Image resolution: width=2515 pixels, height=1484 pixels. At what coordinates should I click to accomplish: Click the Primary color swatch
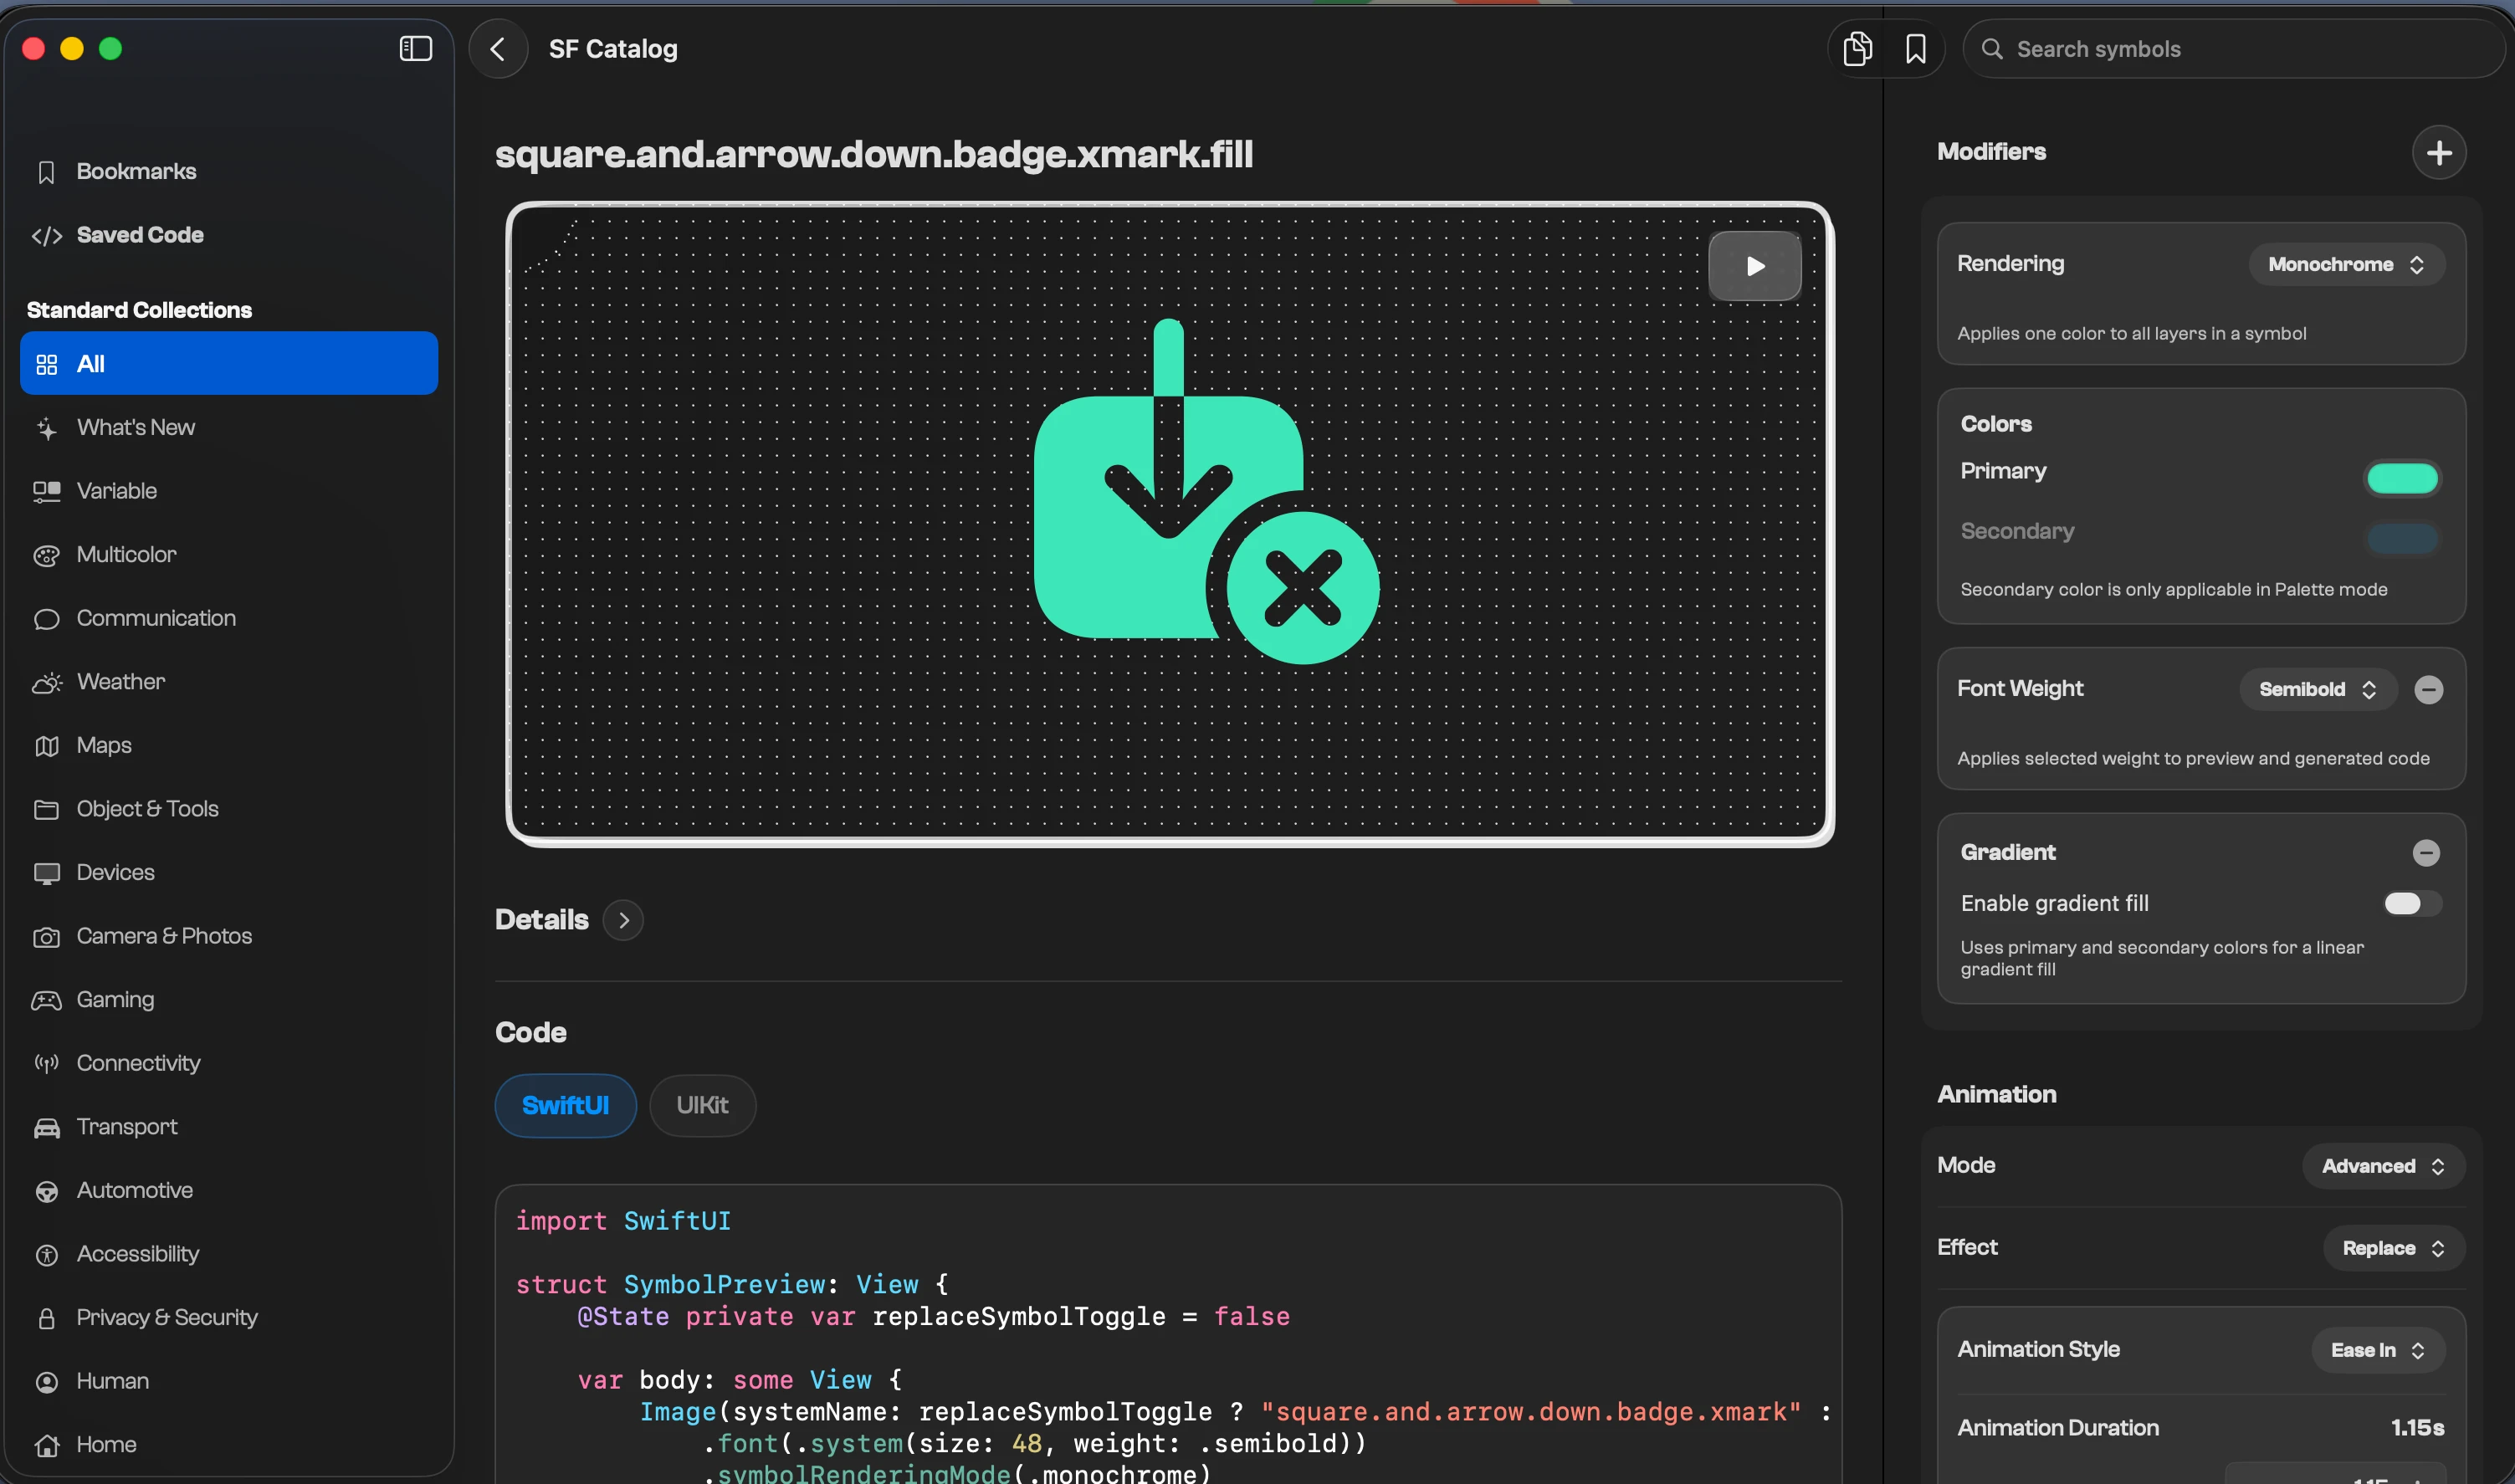click(2401, 479)
